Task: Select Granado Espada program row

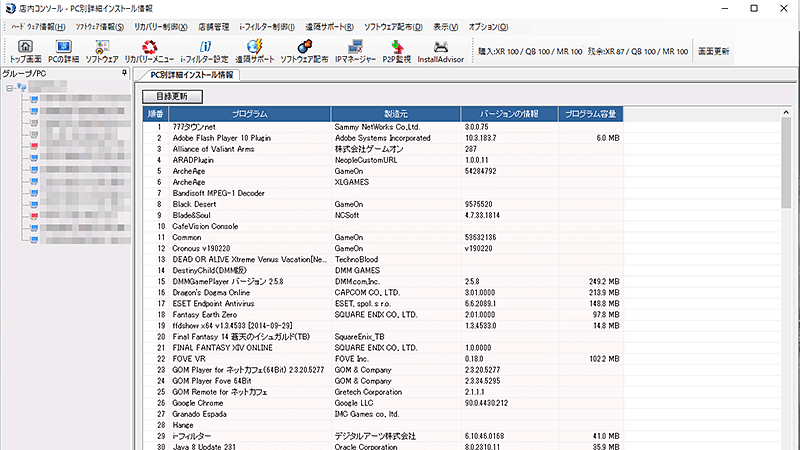Action: click(383, 414)
